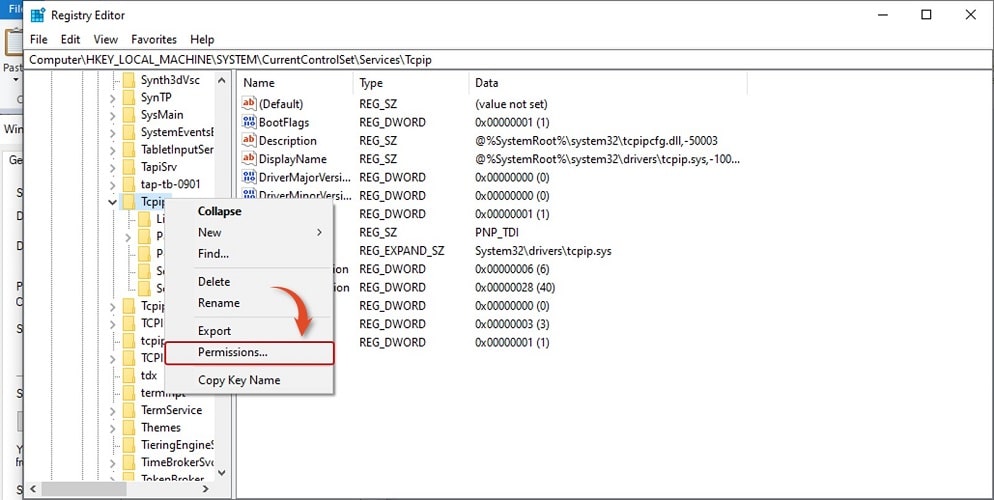Viewport: 994px width, 500px height.
Task: Open the New submenu
Action: point(249,232)
